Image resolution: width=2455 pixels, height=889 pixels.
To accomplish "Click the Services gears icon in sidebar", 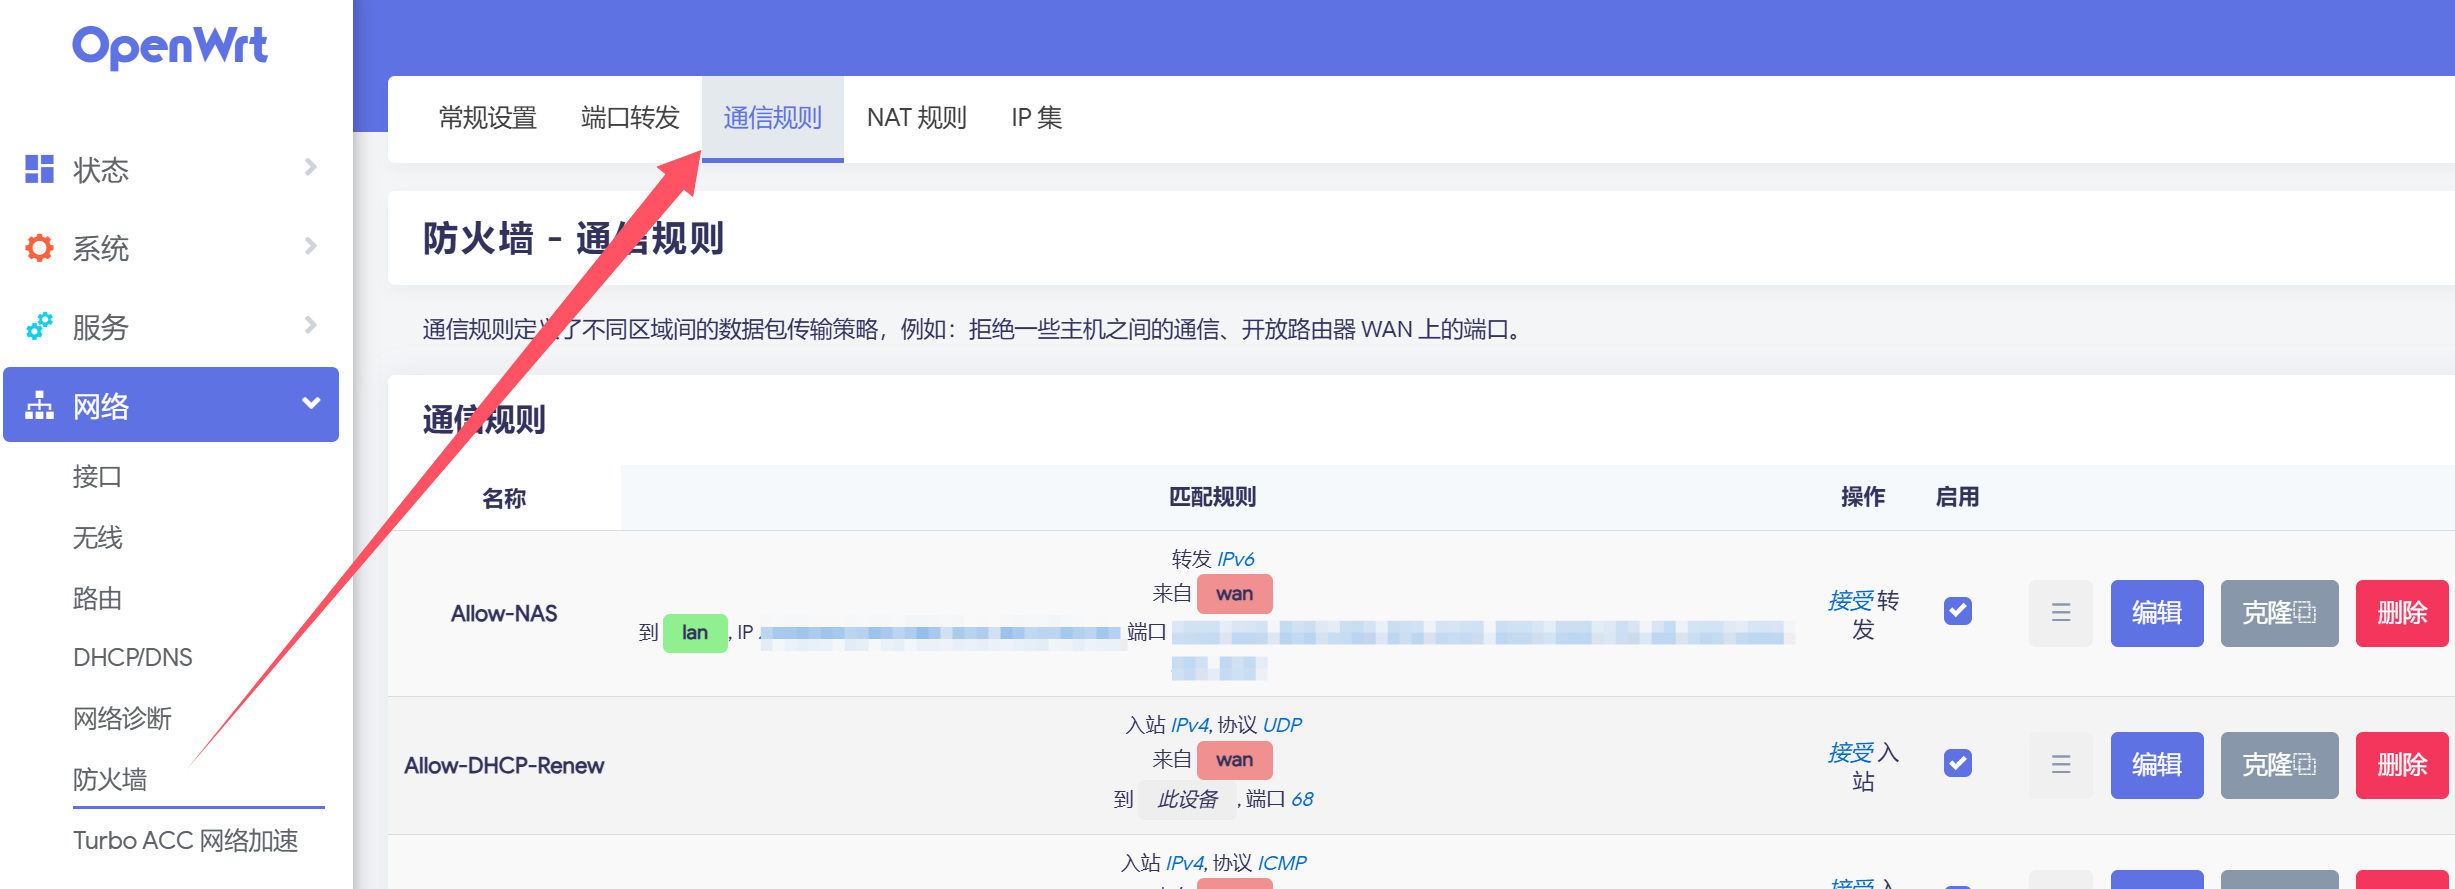I will (x=39, y=326).
